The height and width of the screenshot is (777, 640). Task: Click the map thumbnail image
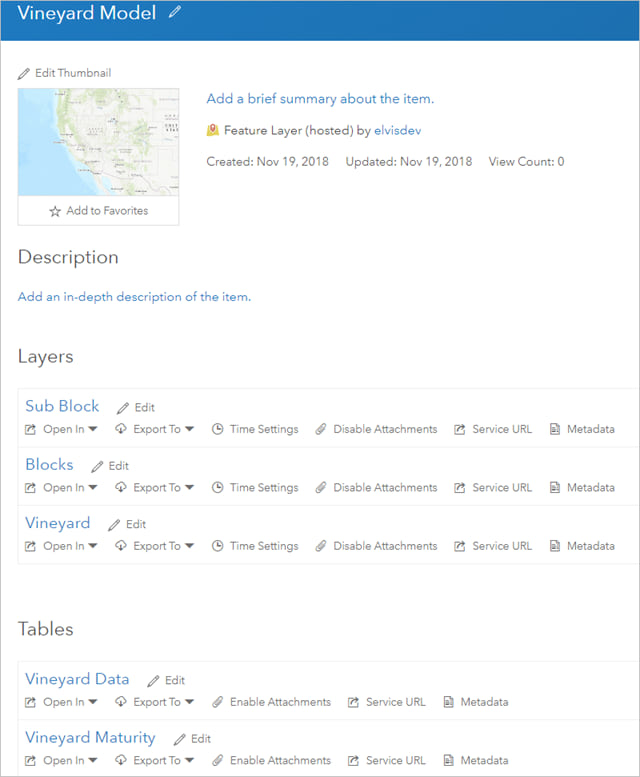click(98, 142)
